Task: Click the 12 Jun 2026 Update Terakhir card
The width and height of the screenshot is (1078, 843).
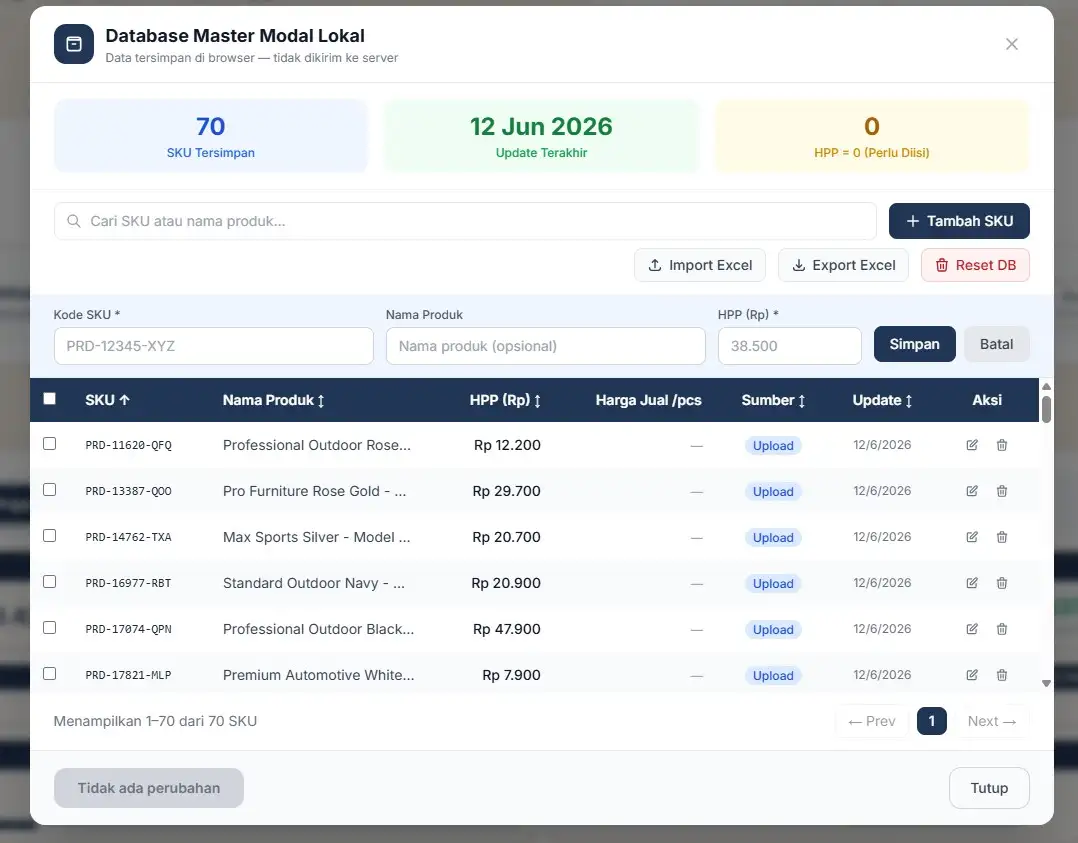Action: coord(542,136)
